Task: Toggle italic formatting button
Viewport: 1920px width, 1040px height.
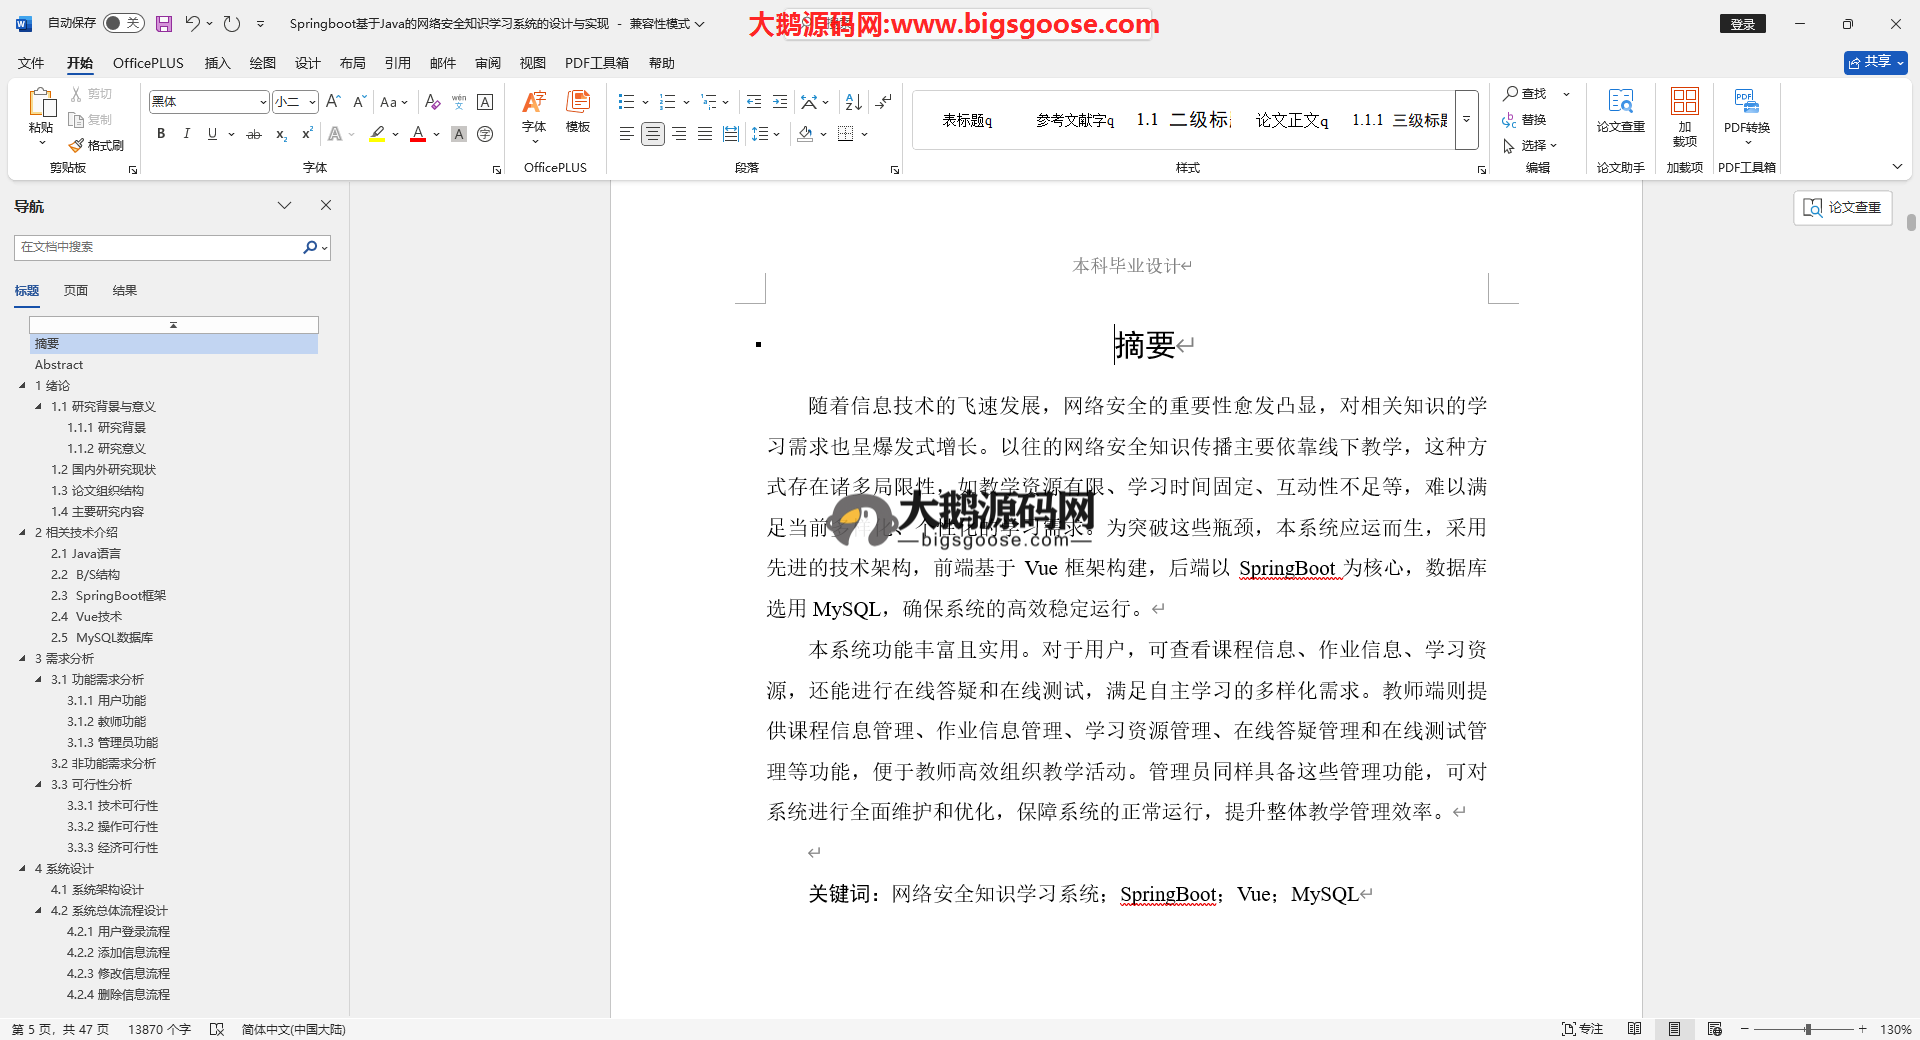Action: point(186,134)
